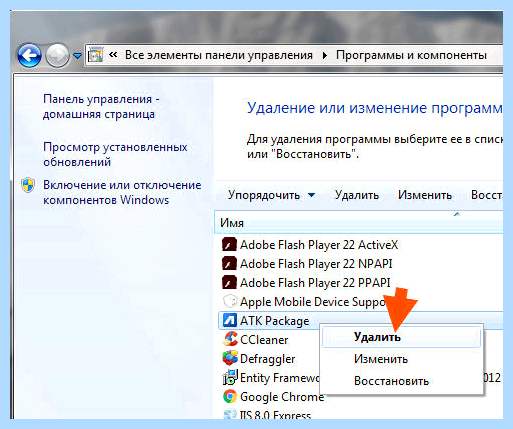
Task: Click breadcrumb 'Программы и компоненты'
Action: [x=411, y=55]
